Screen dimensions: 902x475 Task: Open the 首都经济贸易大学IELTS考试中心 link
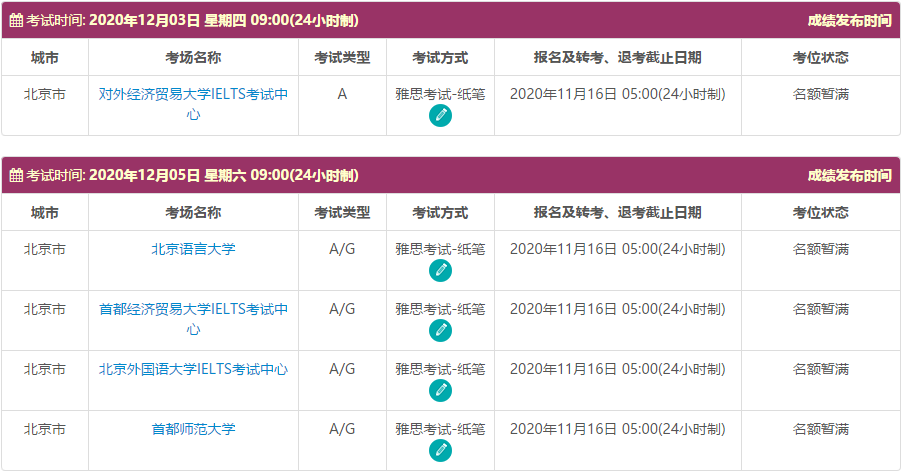tap(193, 319)
